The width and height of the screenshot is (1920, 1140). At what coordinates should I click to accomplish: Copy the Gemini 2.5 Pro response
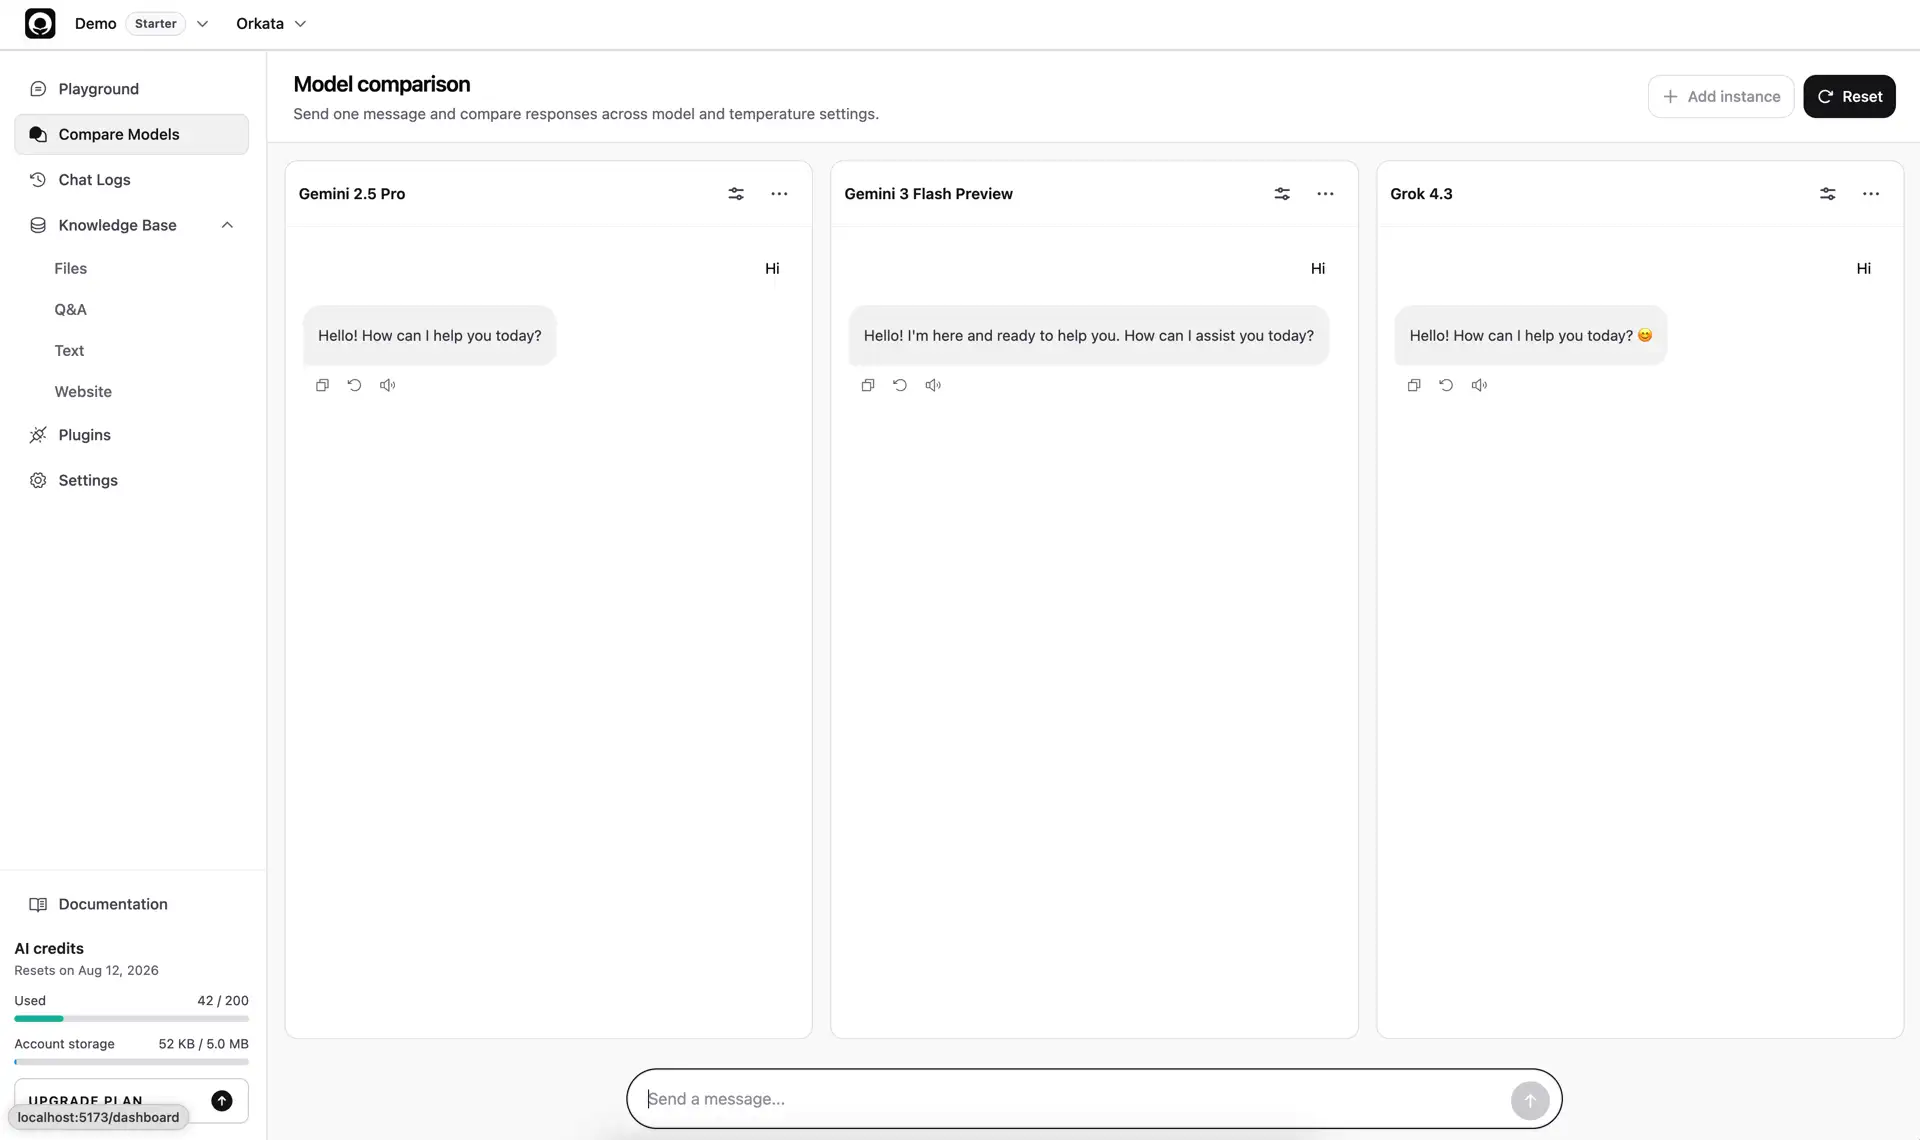[x=322, y=385]
